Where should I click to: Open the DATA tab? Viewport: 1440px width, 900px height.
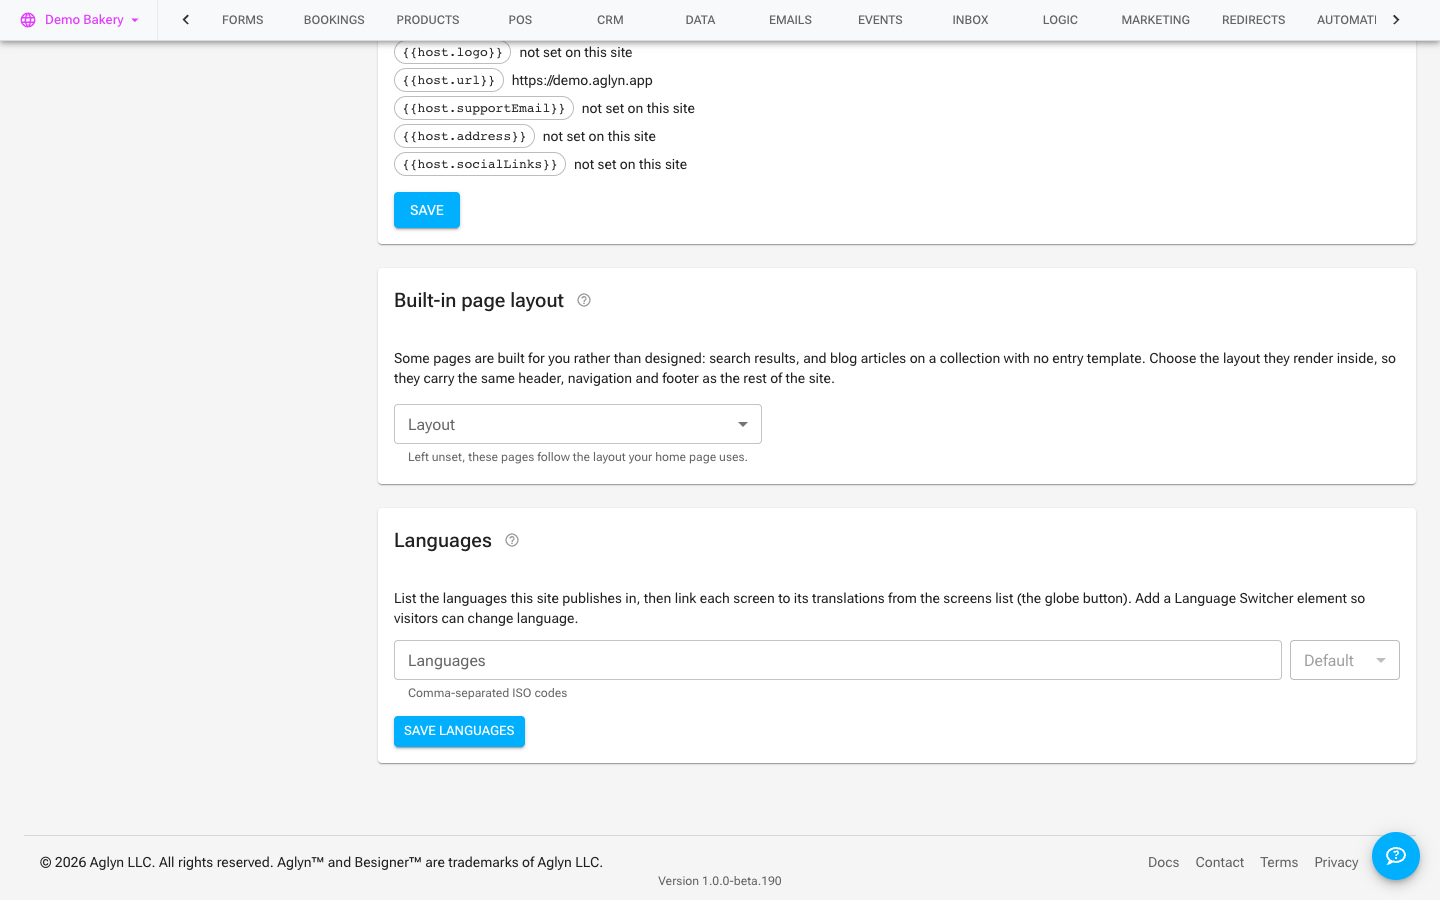coord(700,20)
